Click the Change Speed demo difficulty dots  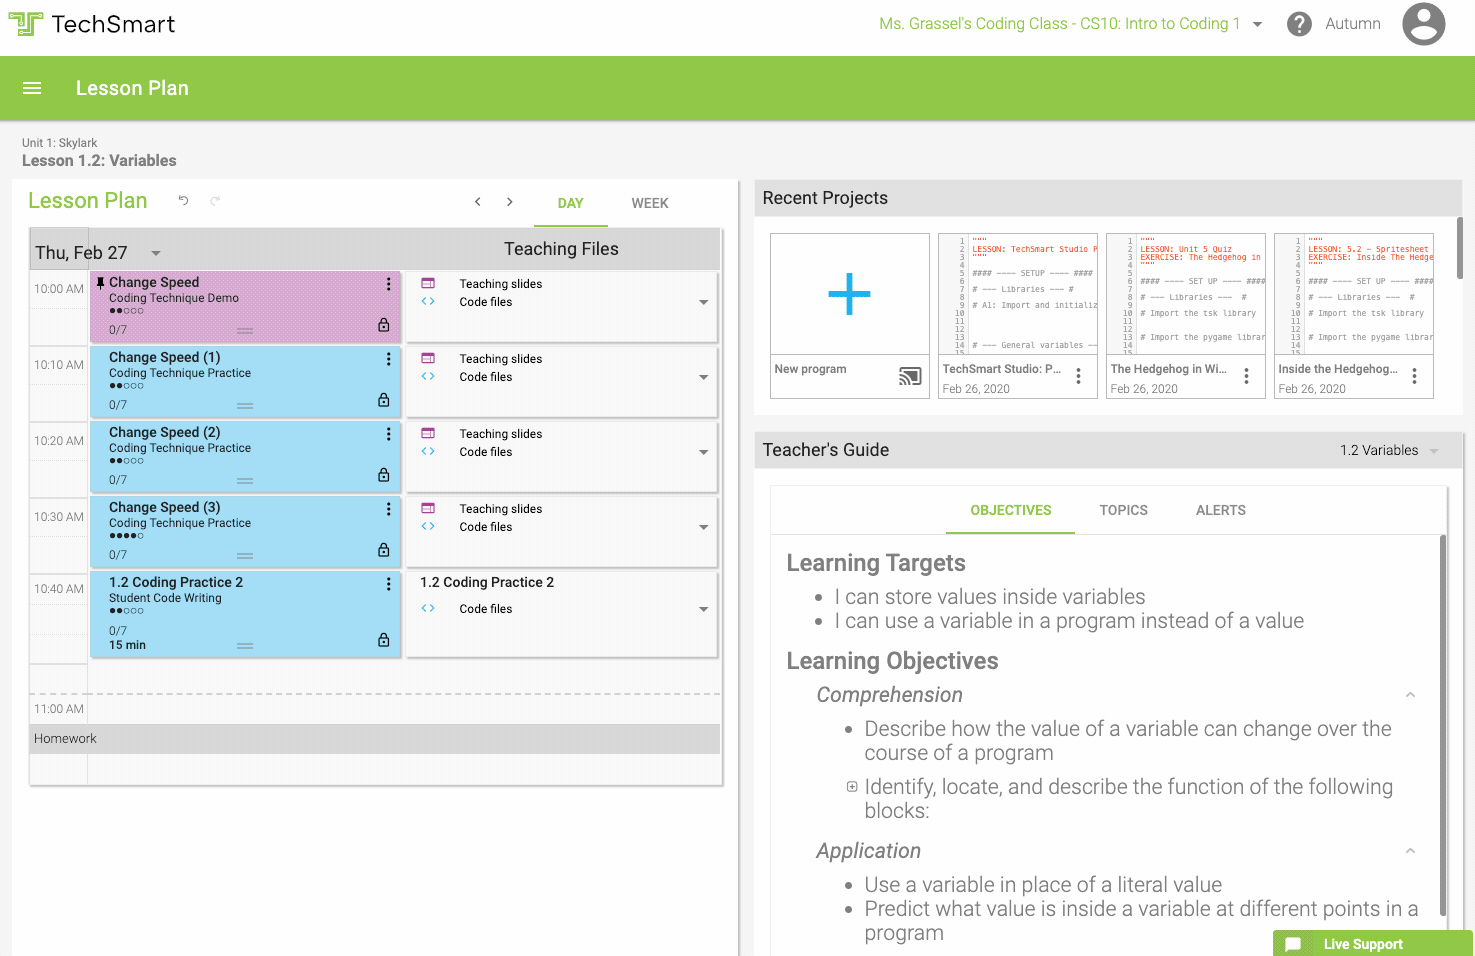126,311
